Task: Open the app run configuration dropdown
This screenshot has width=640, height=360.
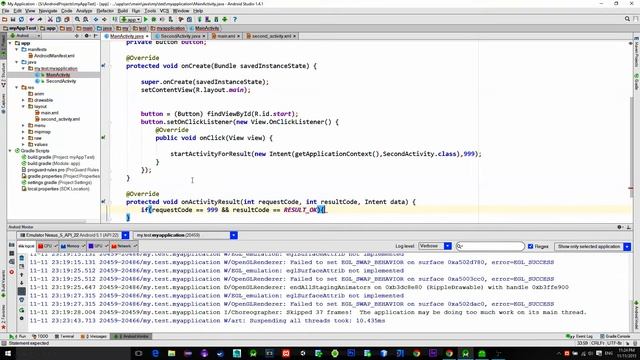Action: pos(131,19)
